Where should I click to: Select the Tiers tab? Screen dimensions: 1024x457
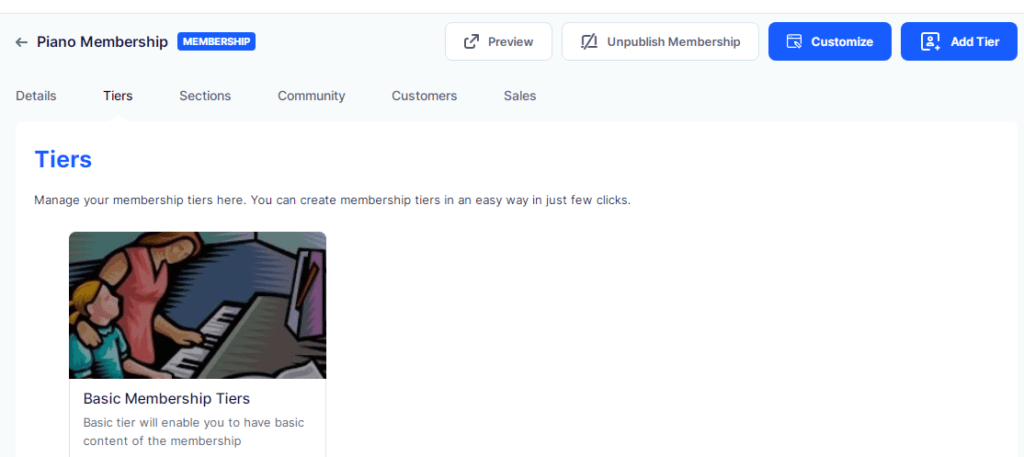coord(117,96)
